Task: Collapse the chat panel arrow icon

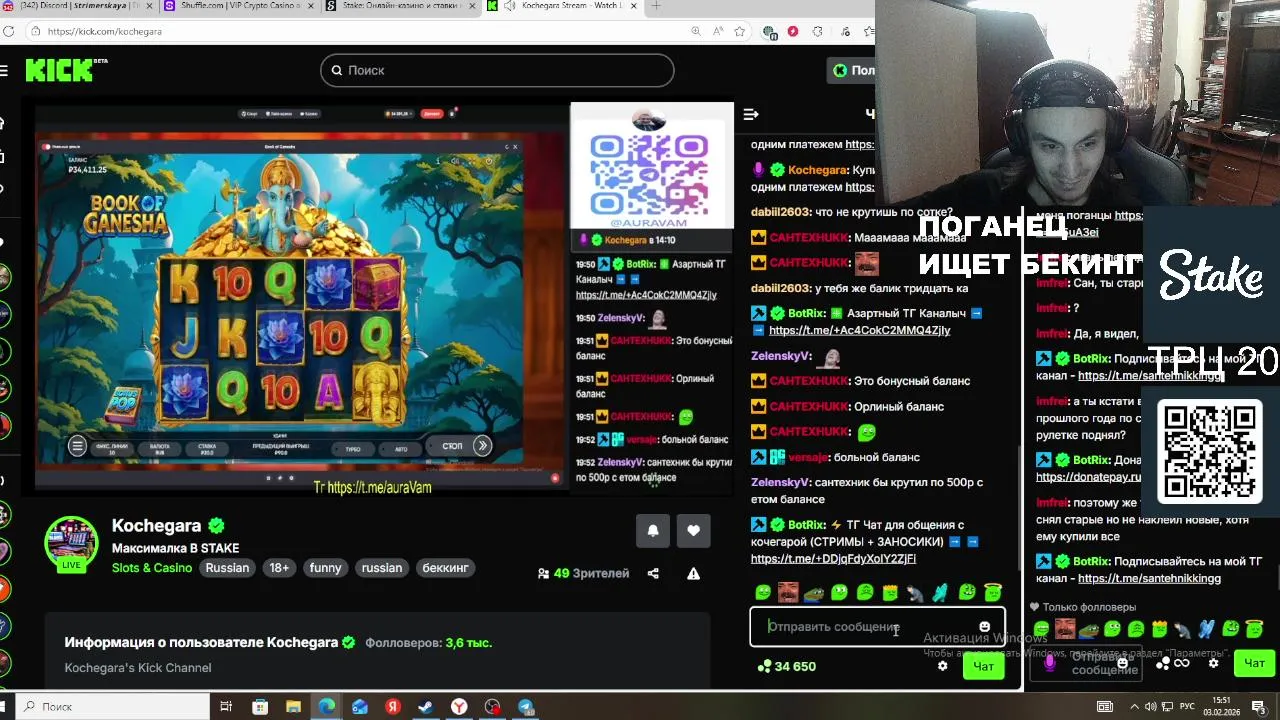Action: pos(751,114)
